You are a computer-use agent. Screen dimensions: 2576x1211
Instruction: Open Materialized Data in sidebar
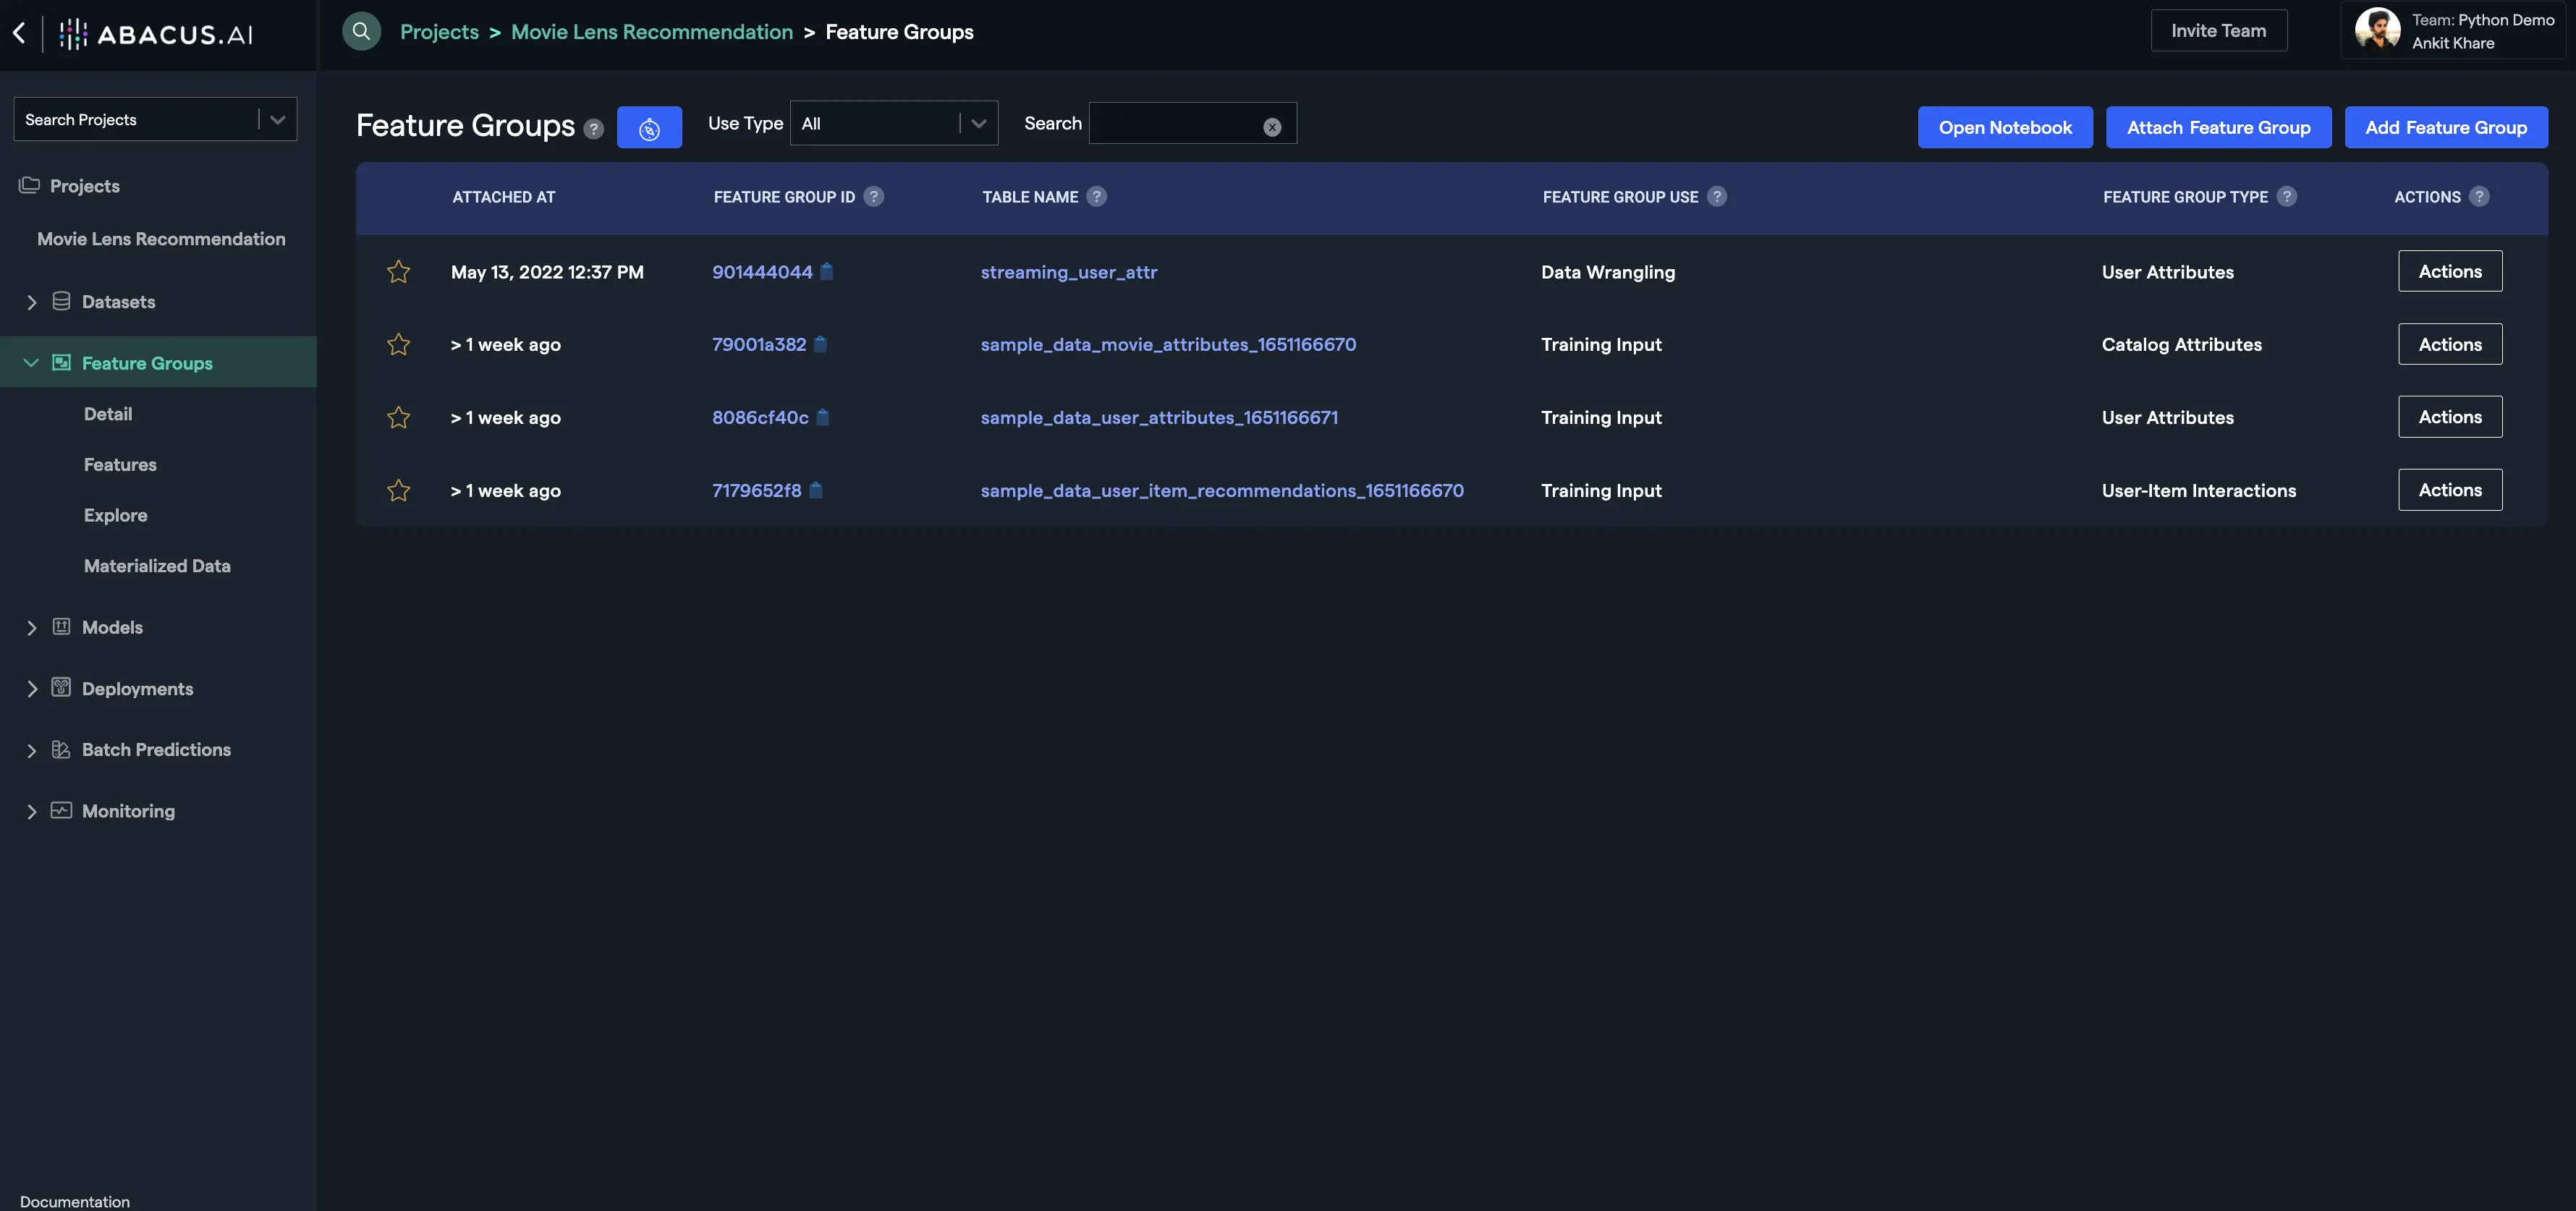click(157, 566)
